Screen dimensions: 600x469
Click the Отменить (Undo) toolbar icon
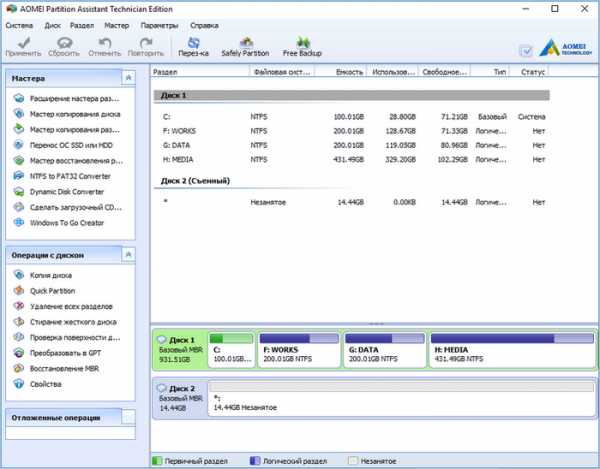[104, 47]
